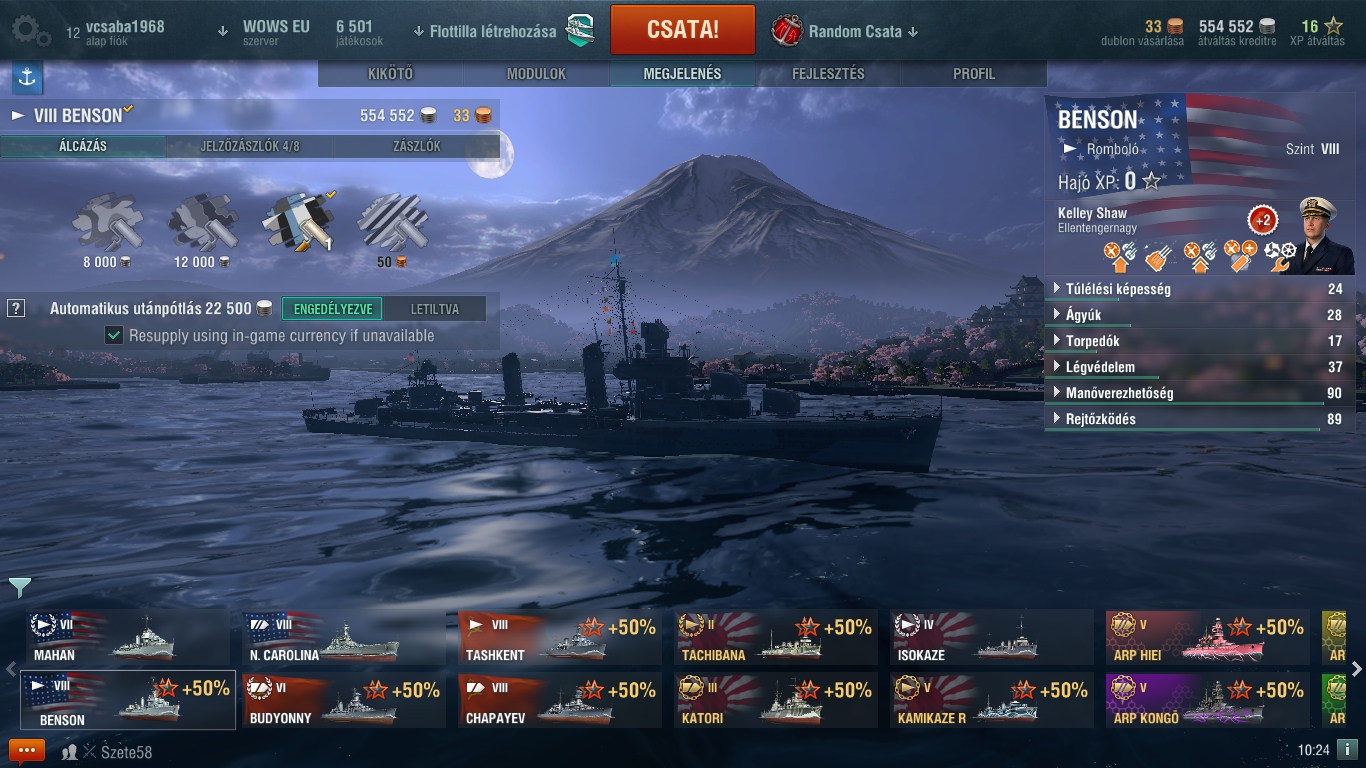Screen dimensions: 1366x768
Task: Open the ship filter funnel icon
Action: click(19, 587)
